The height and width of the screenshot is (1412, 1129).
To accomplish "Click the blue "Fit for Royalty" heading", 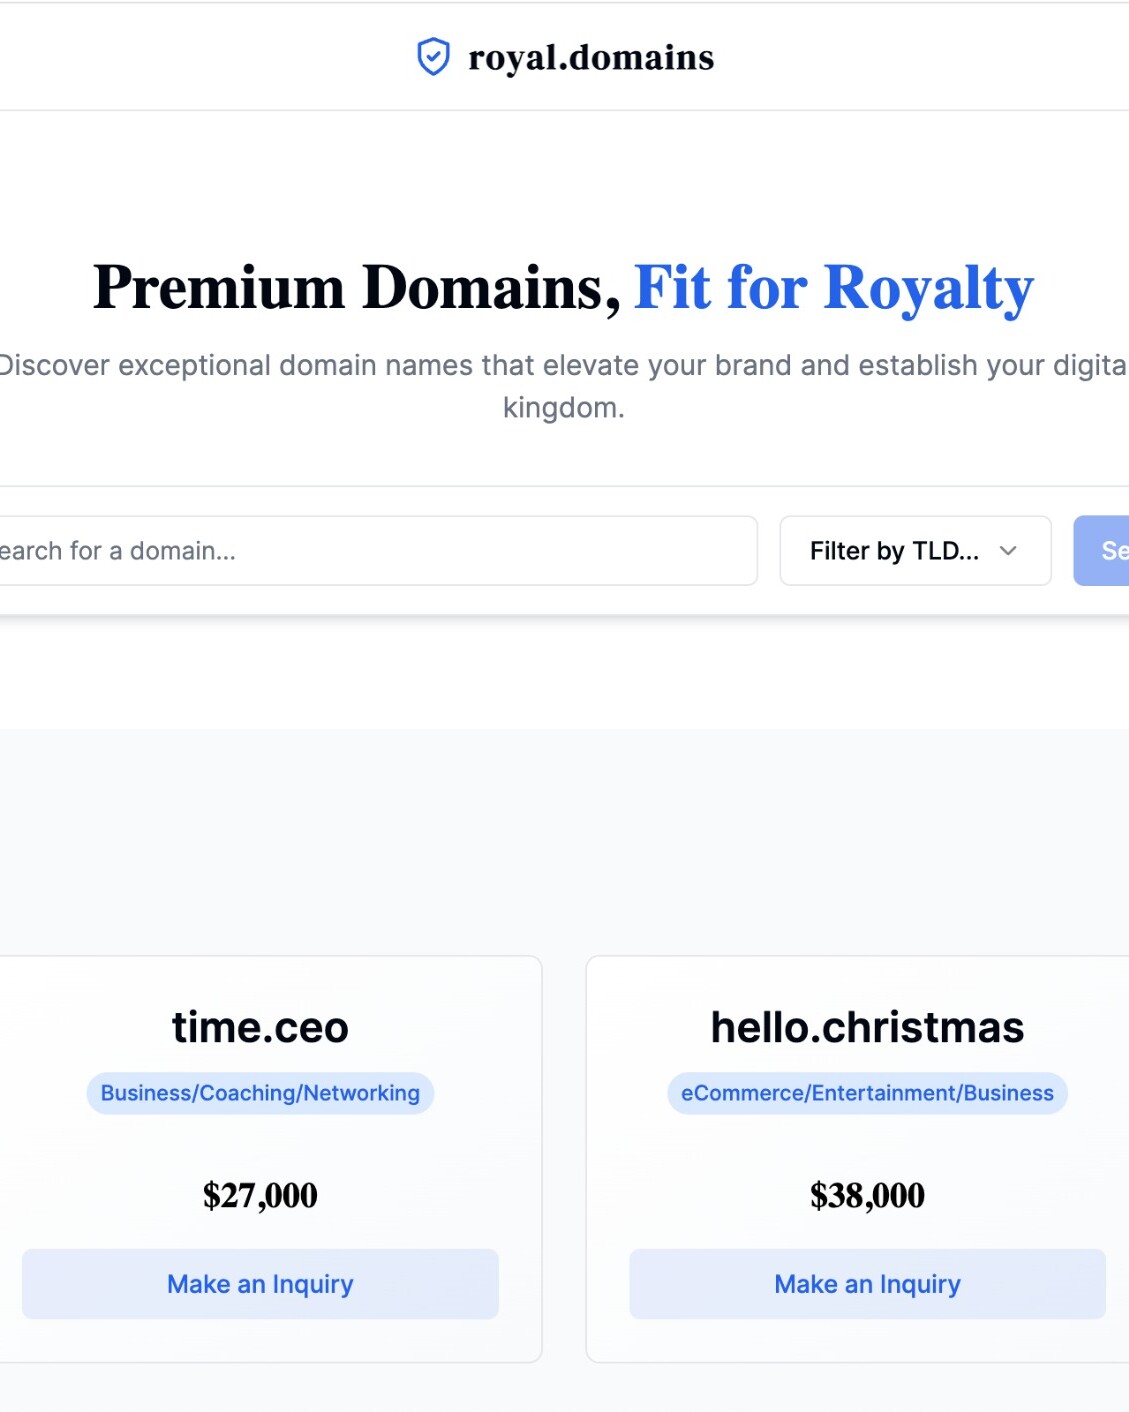I will [x=833, y=288].
